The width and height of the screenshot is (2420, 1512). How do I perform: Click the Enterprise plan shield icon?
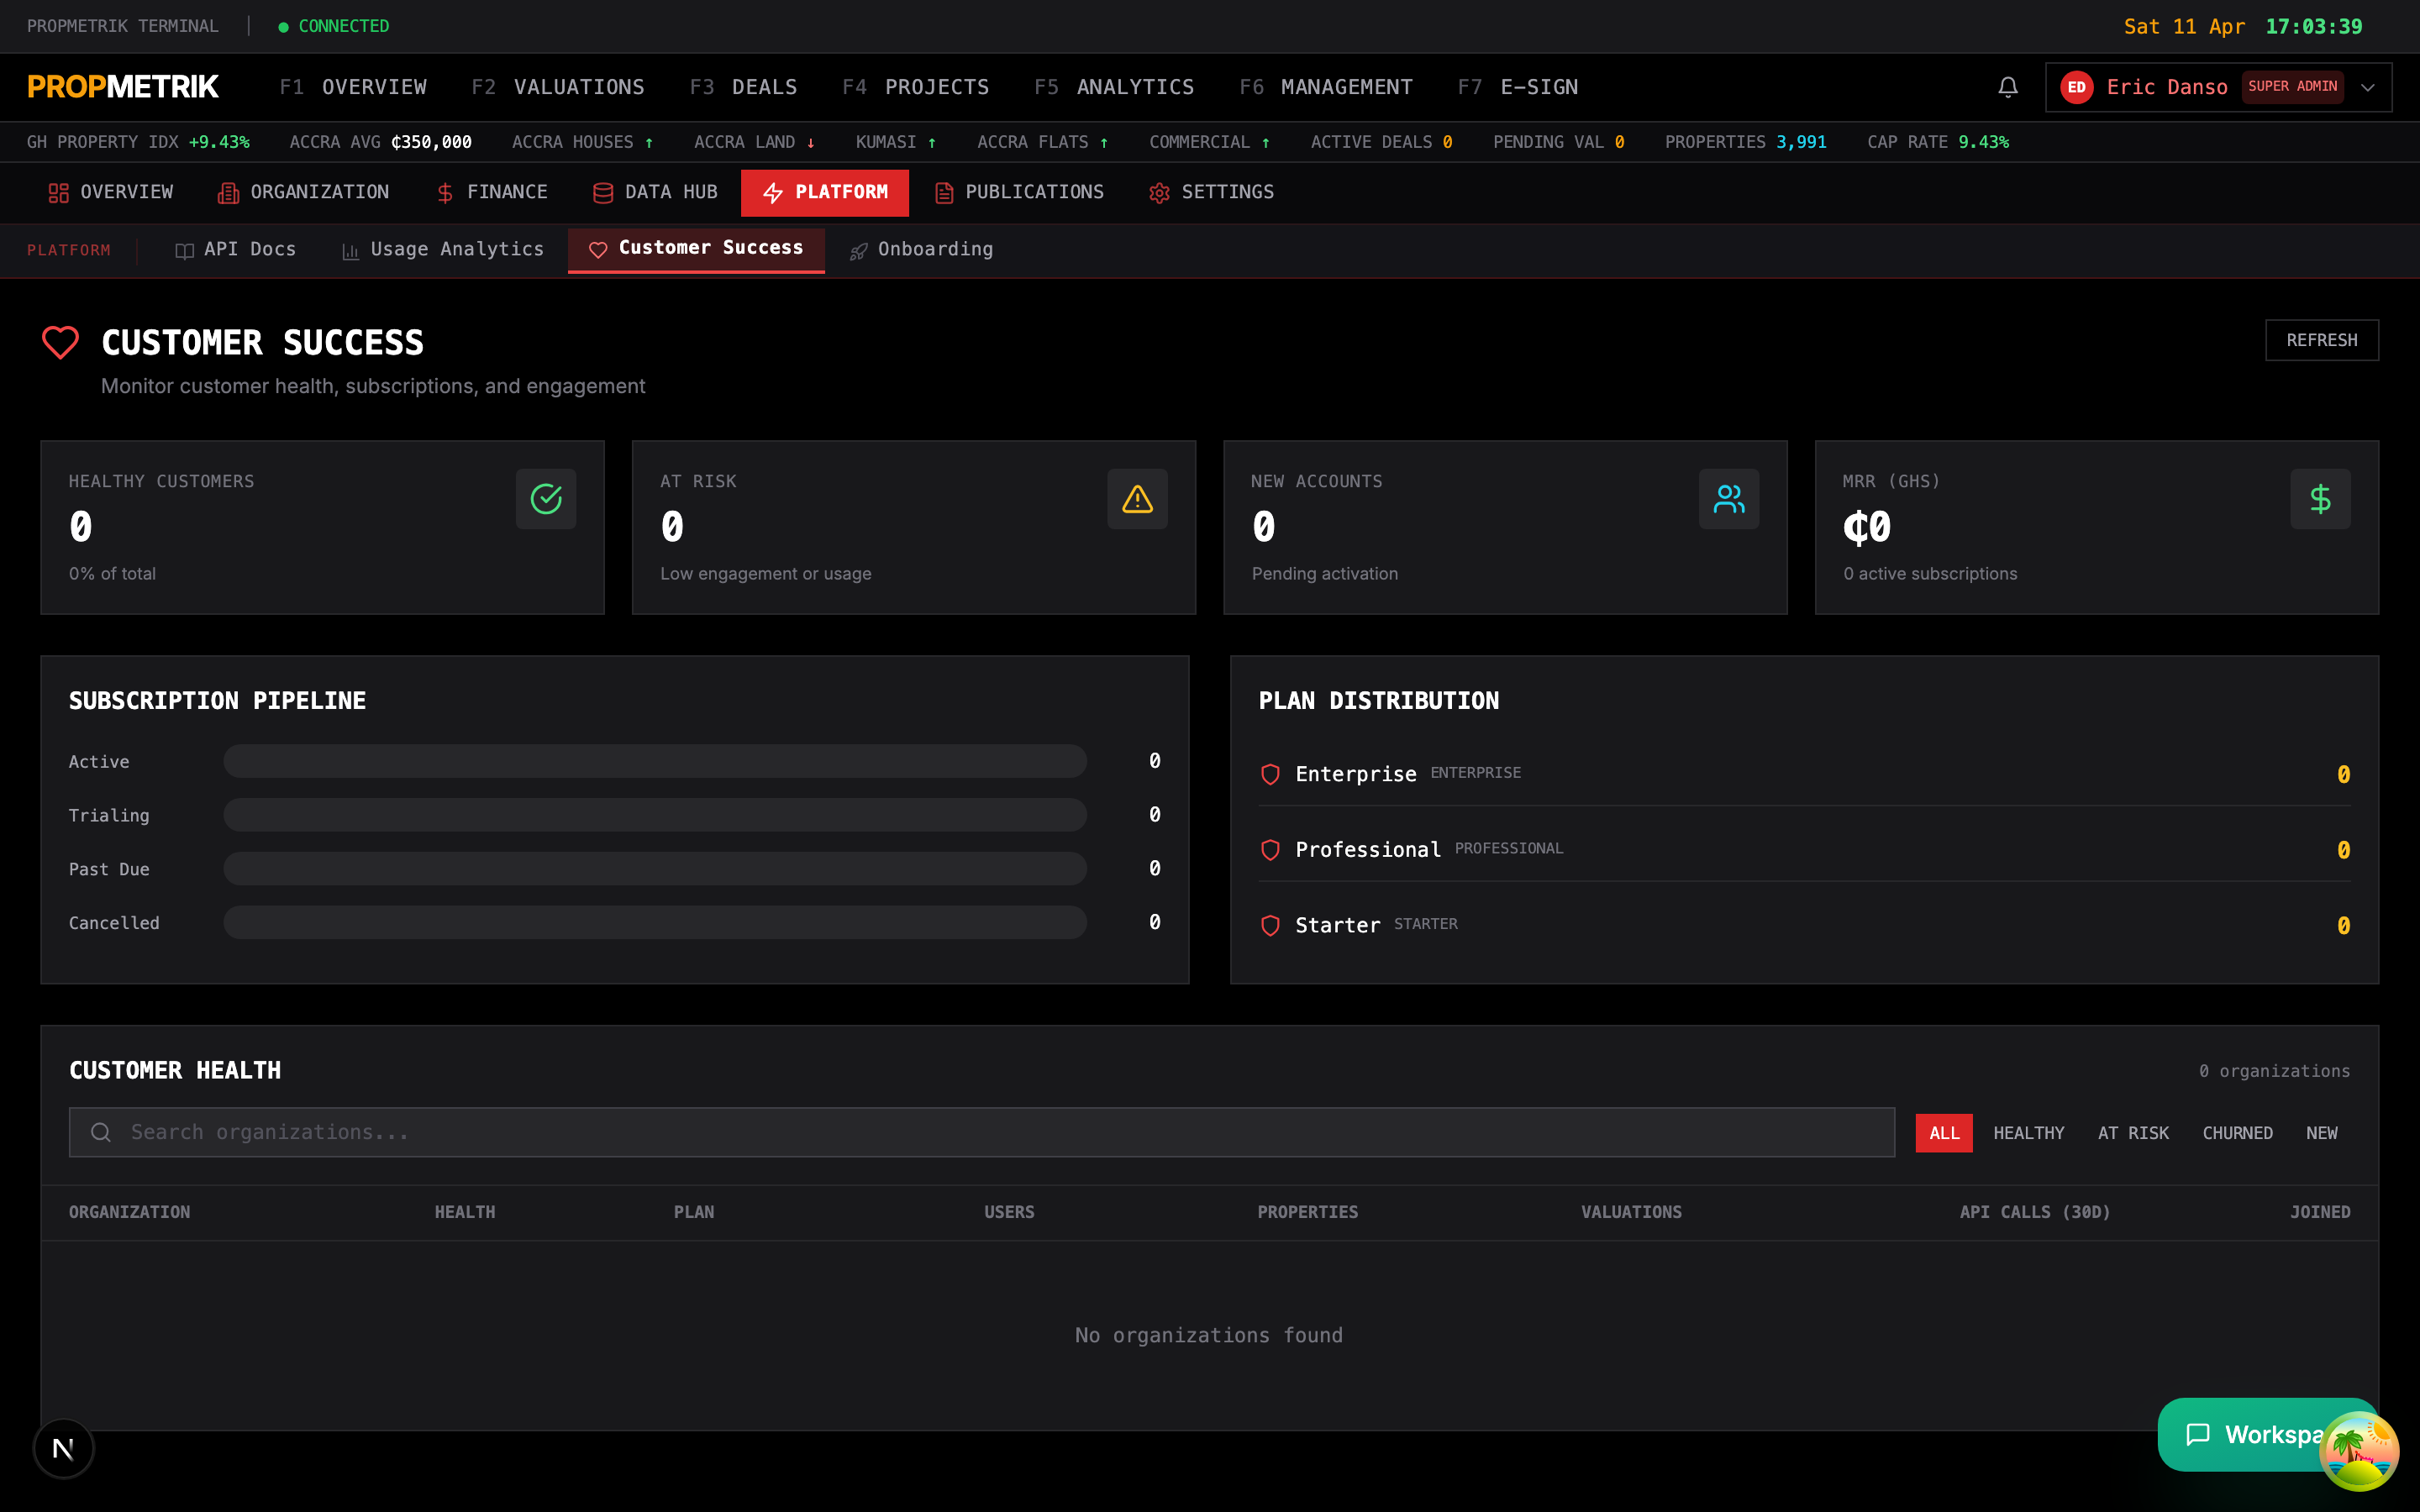pos(1270,774)
